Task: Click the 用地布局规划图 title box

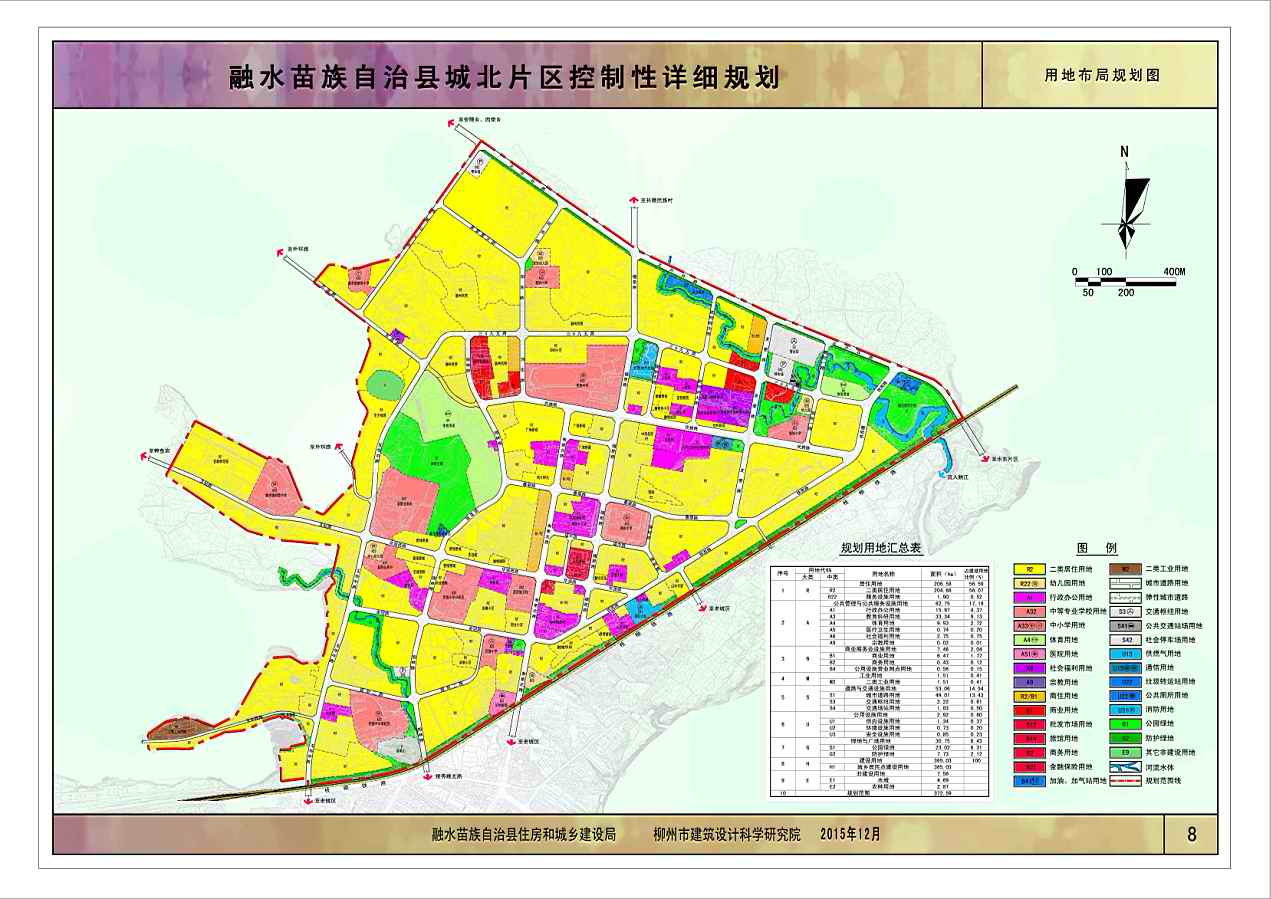Action: coord(1101,75)
